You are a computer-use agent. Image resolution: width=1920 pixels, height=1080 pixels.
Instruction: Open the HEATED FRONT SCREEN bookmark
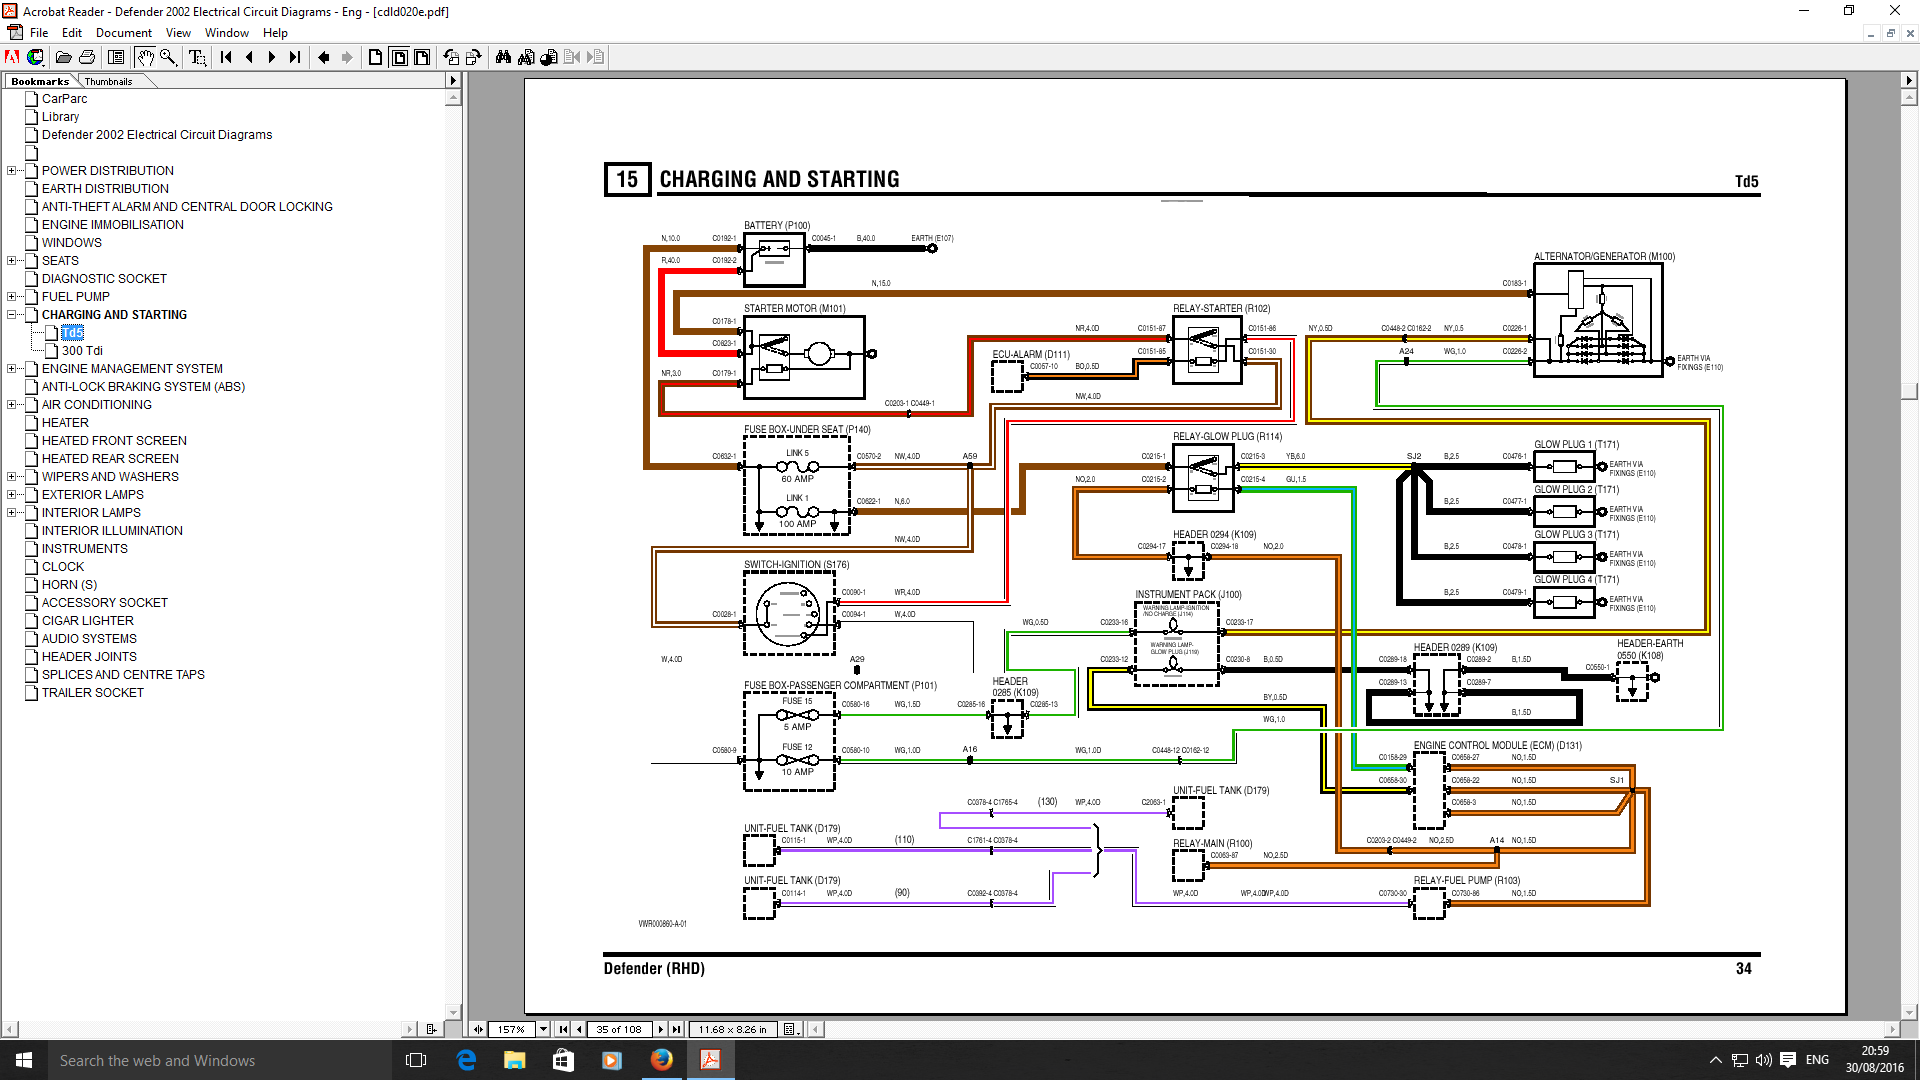114,441
